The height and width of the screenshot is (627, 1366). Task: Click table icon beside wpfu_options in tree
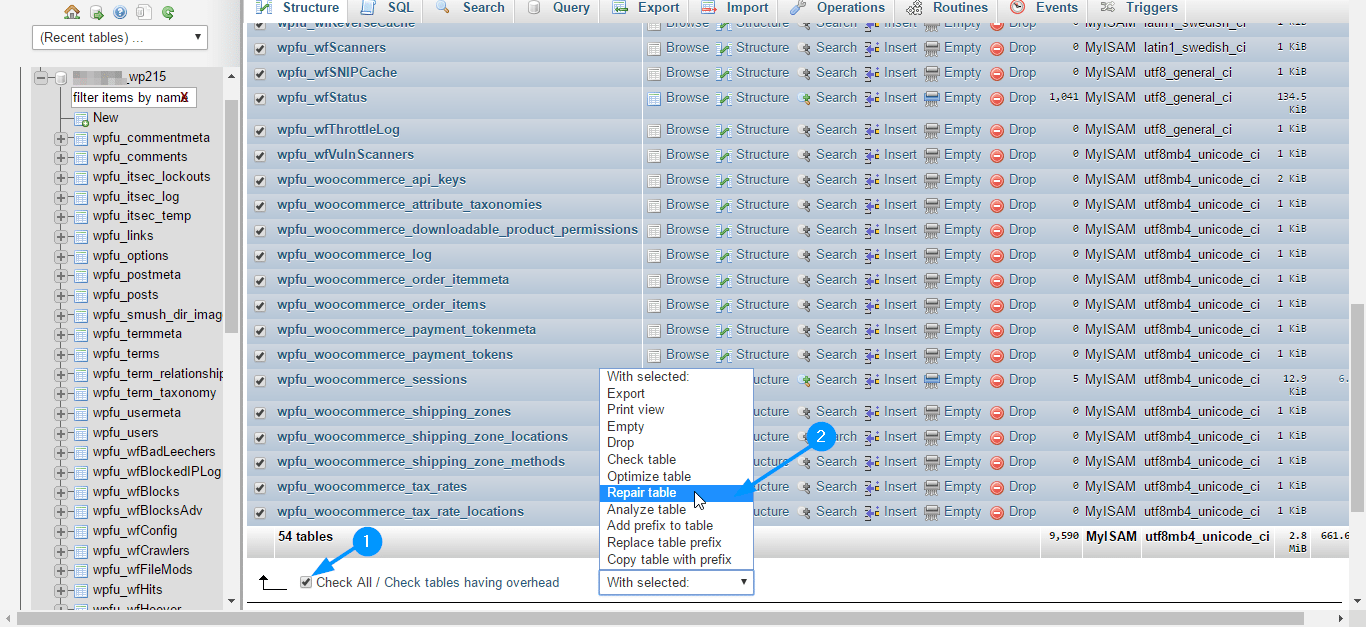(81, 256)
